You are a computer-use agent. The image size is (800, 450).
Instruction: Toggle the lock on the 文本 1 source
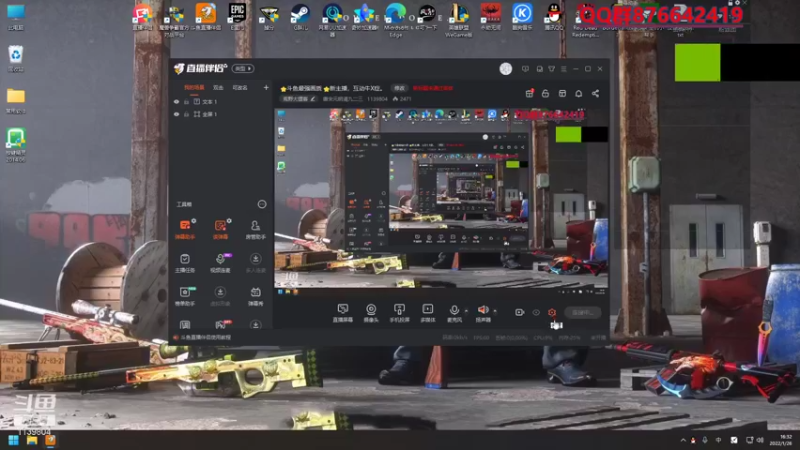(x=187, y=102)
